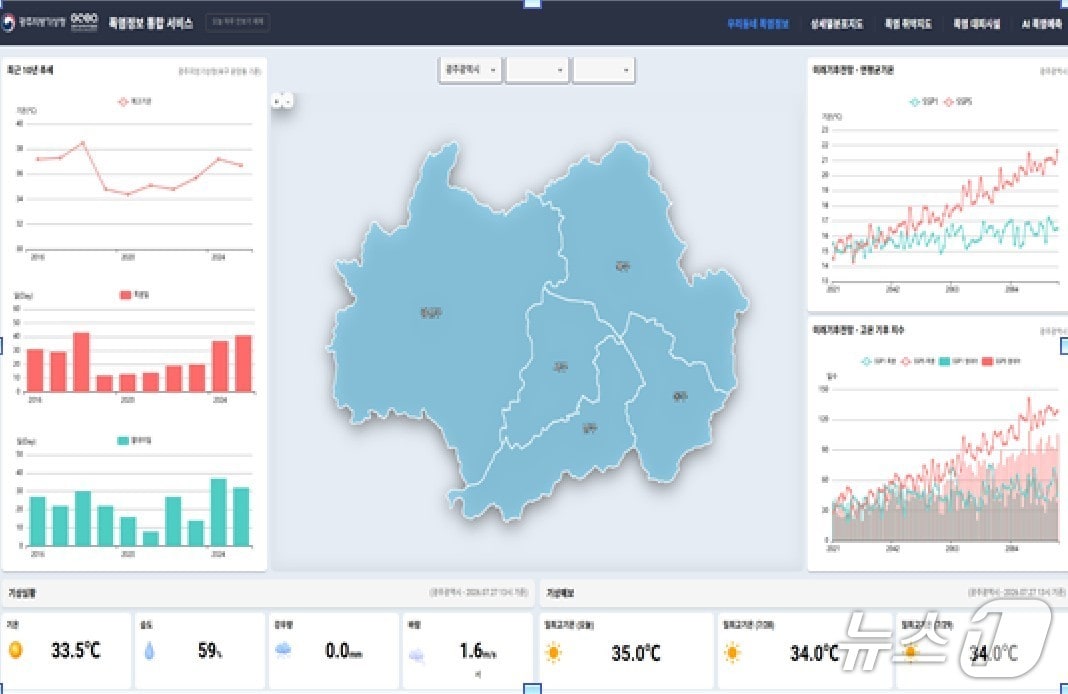
Task: Open the third empty sub-district dropdown
Action: click(x=603, y=69)
